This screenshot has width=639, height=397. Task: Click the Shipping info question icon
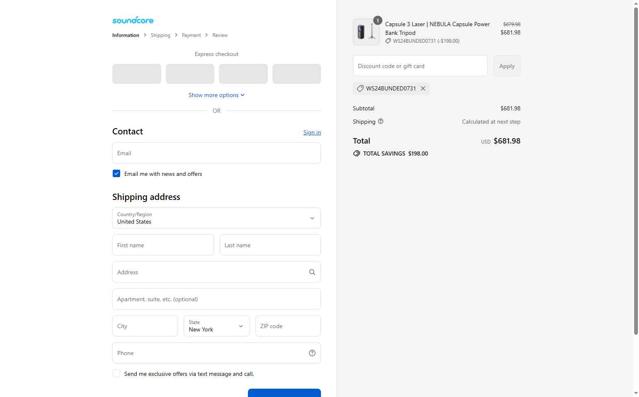click(x=381, y=121)
